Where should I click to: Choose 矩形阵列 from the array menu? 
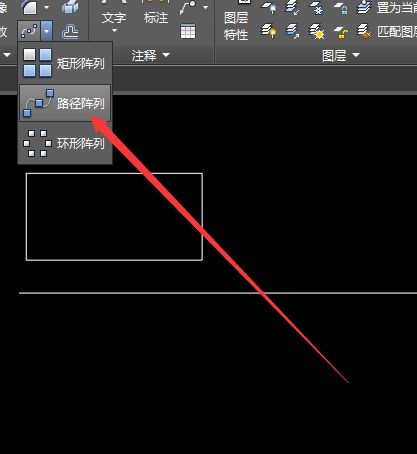pos(65,63)
